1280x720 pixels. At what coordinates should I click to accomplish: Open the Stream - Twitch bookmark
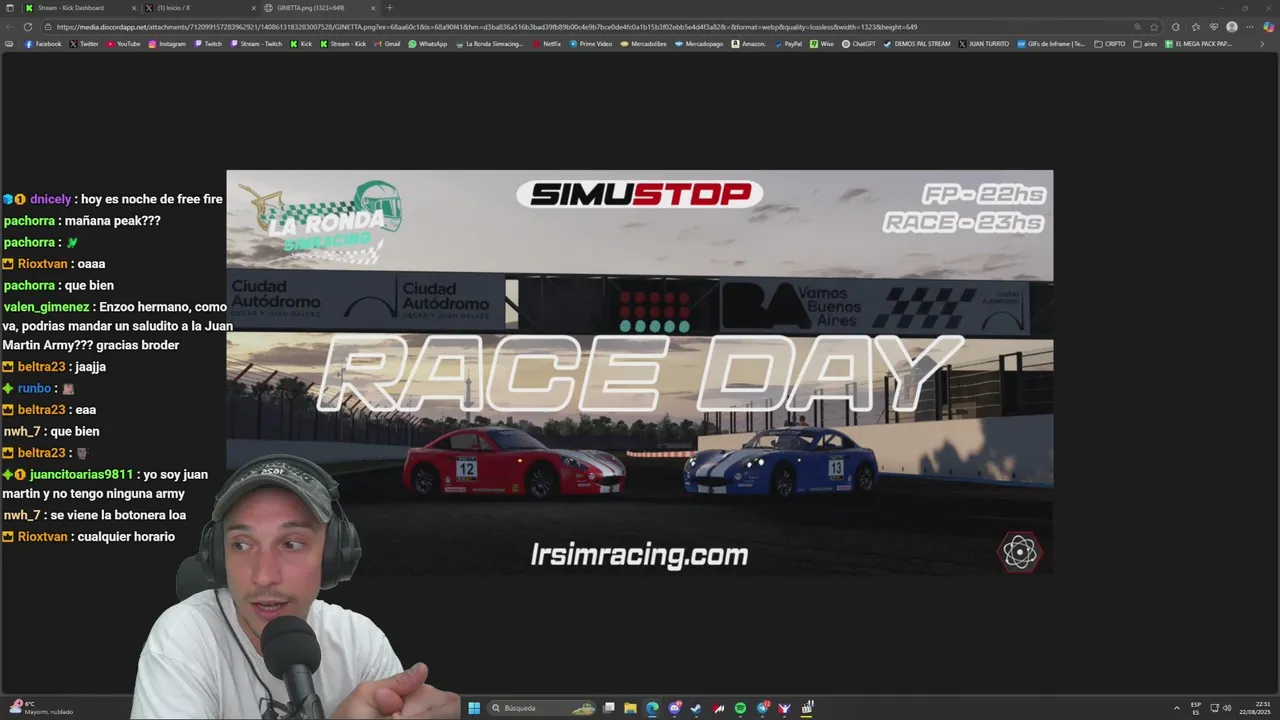[x=257, y=44]
